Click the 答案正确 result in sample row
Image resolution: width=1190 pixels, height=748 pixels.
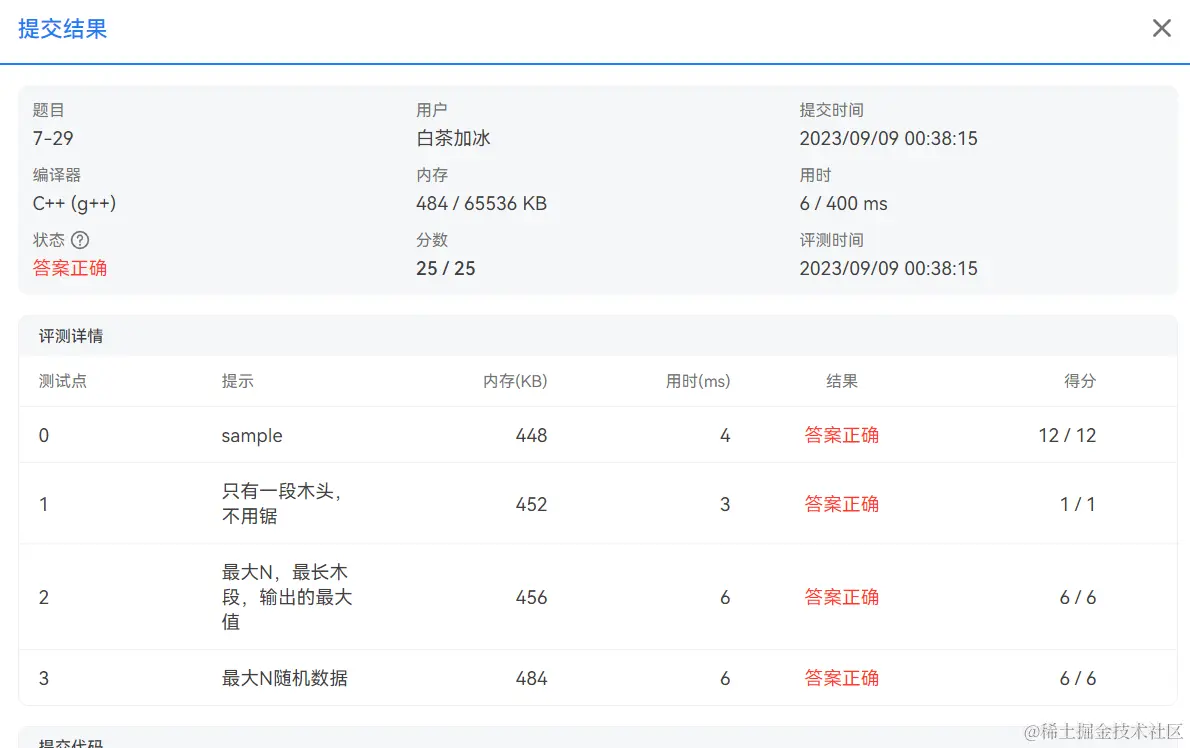[842, 435]
